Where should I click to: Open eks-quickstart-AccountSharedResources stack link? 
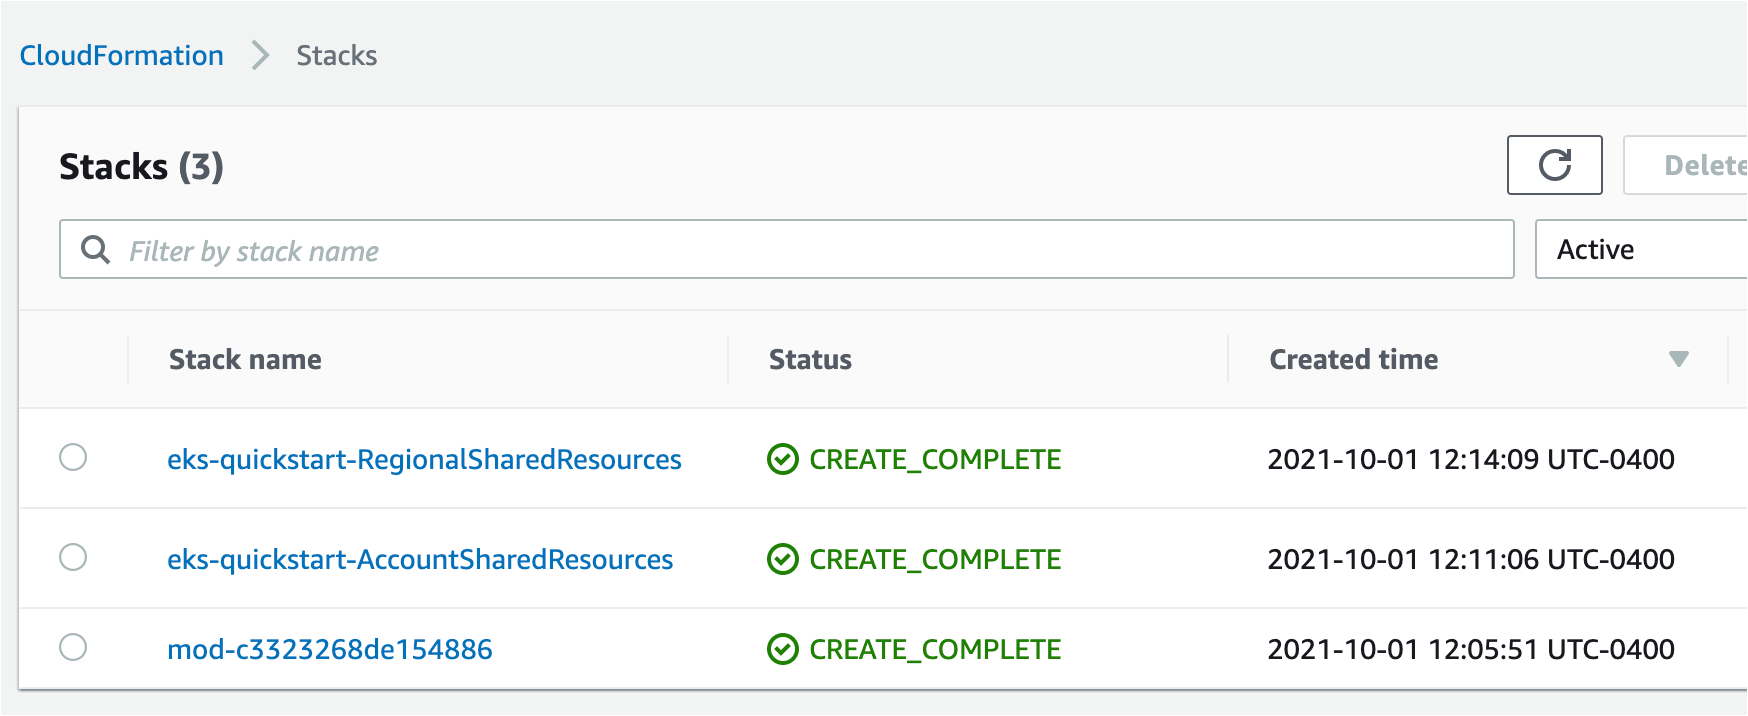(x=420, y=559)
